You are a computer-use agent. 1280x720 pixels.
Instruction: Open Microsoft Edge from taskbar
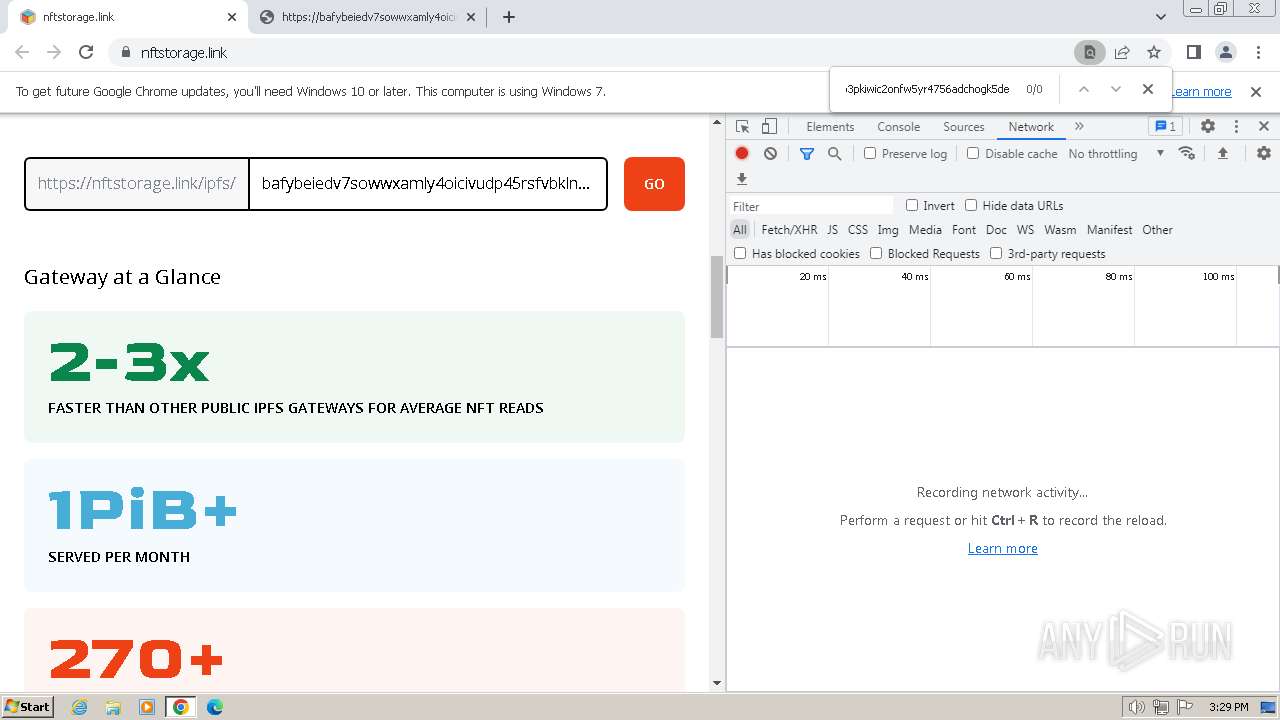point(214,707)
